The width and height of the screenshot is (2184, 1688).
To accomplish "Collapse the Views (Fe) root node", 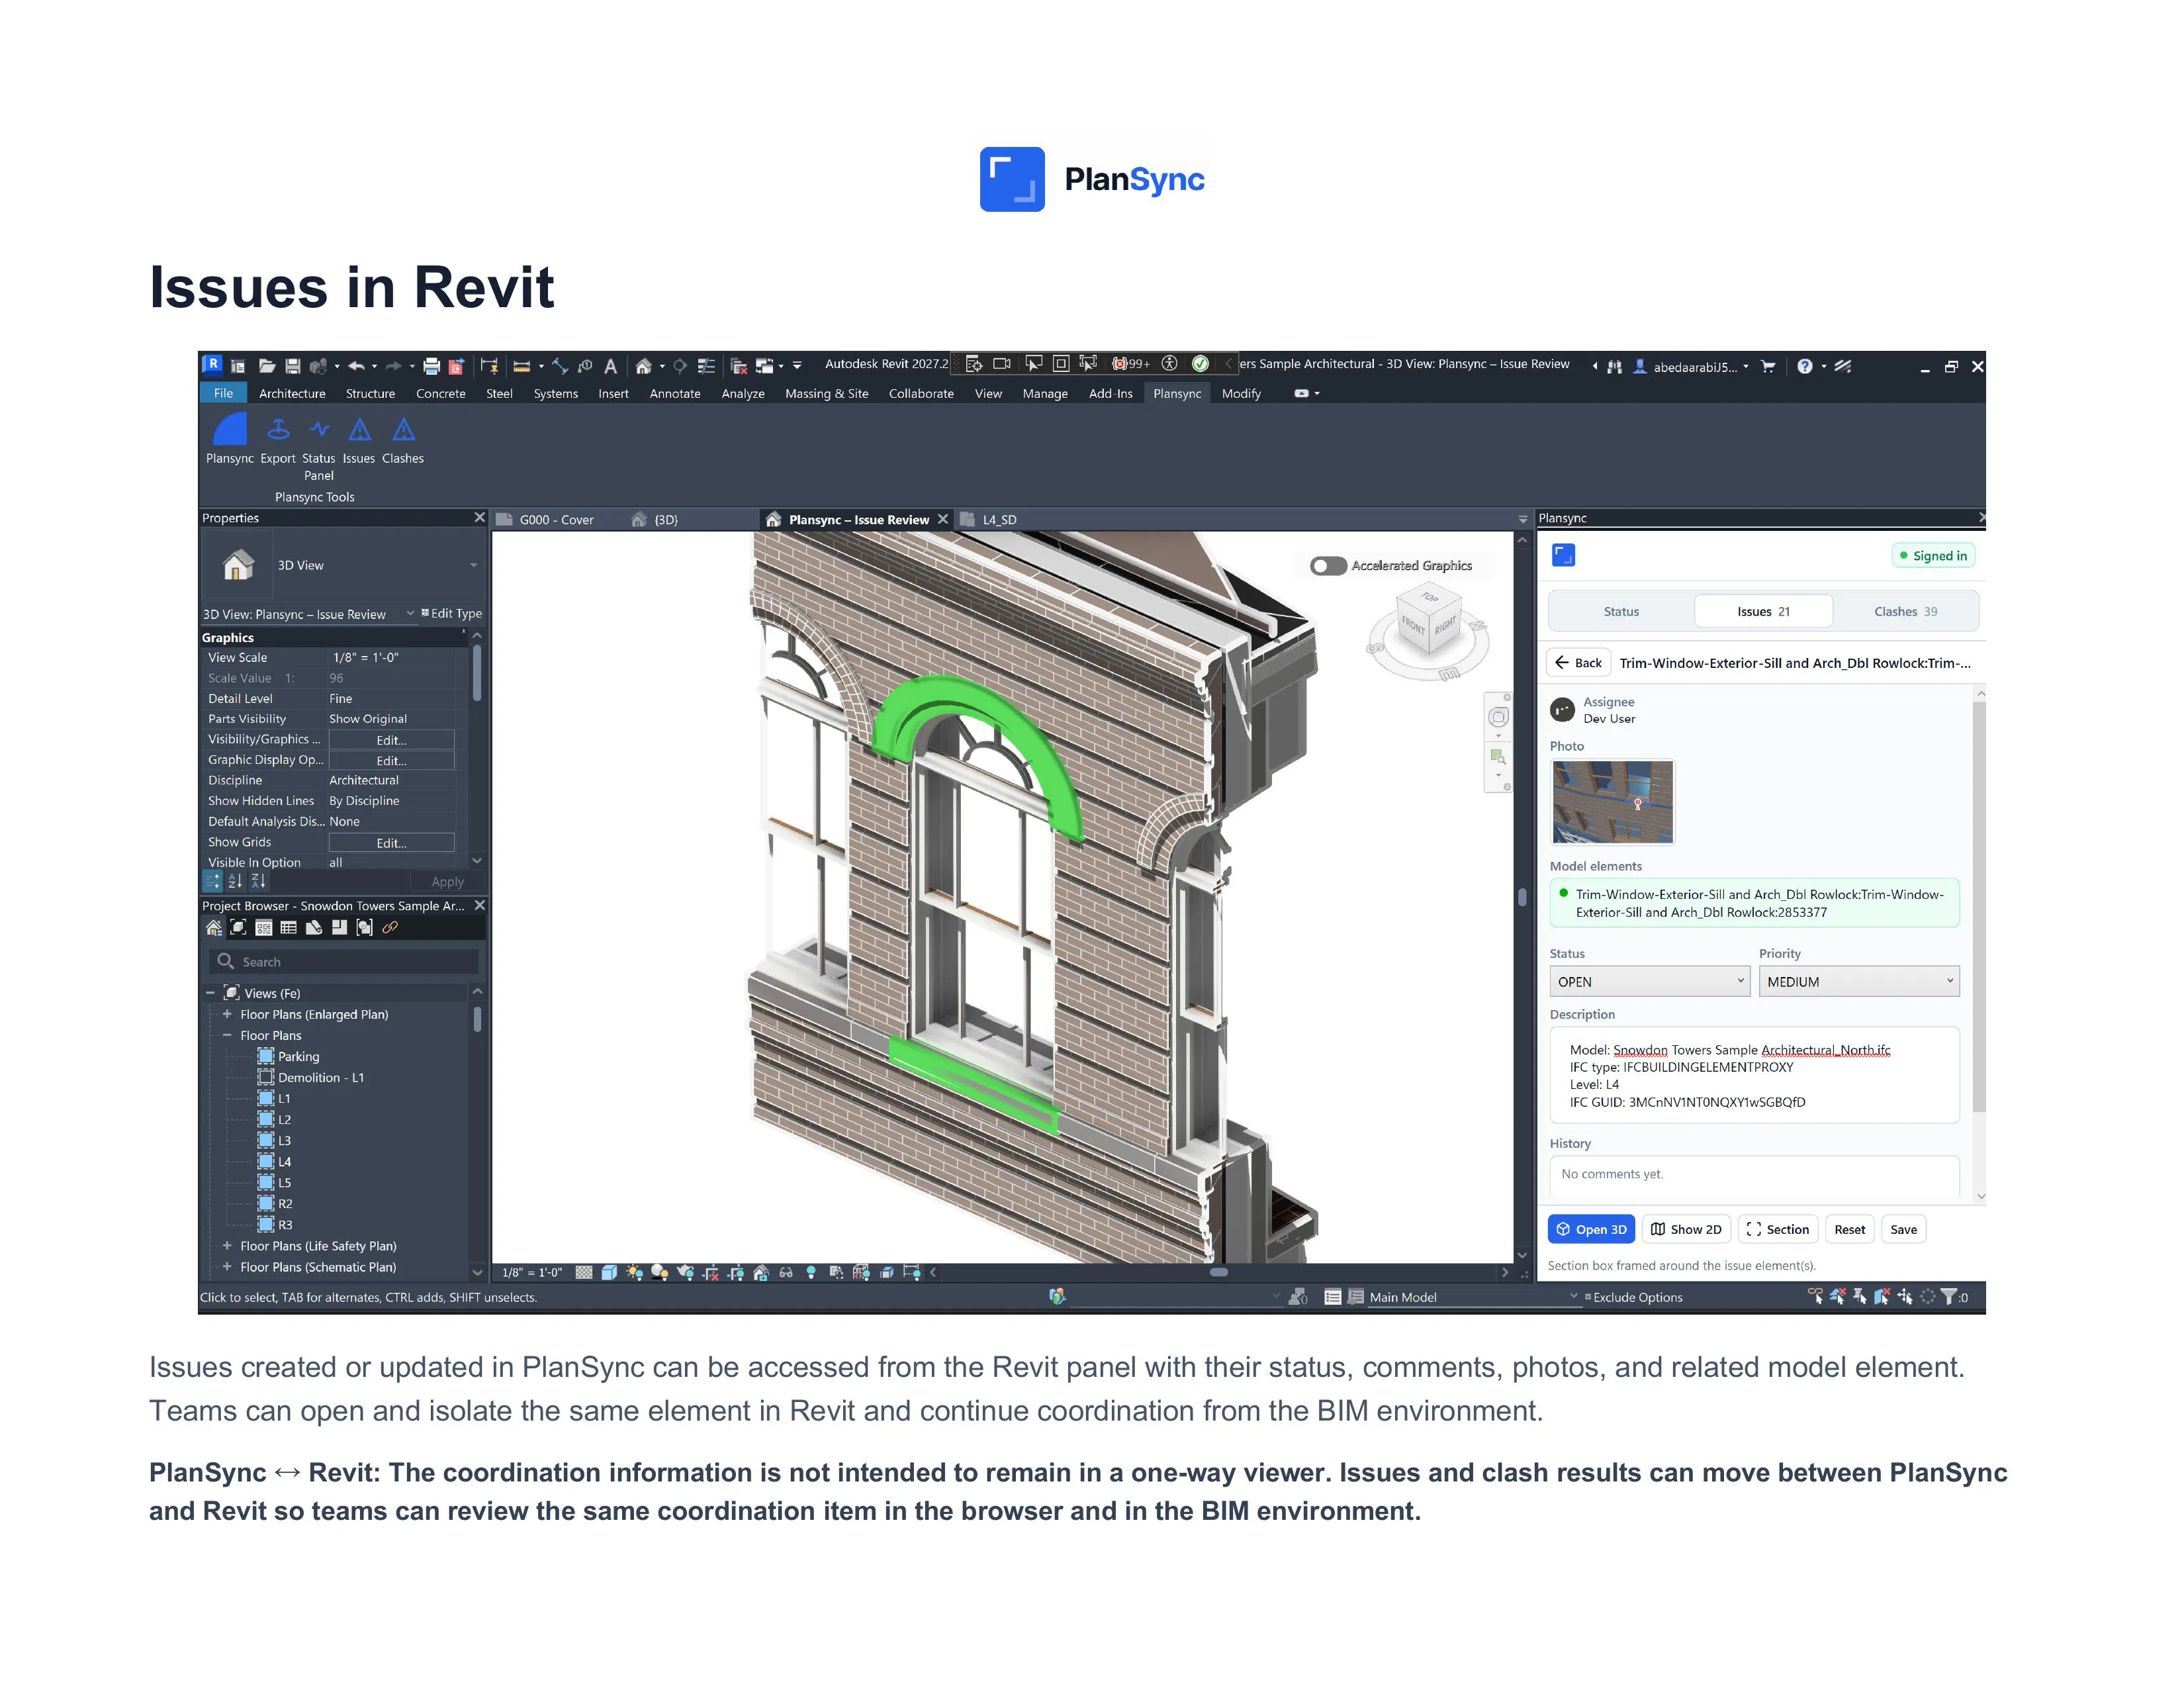I will [210, 993].
